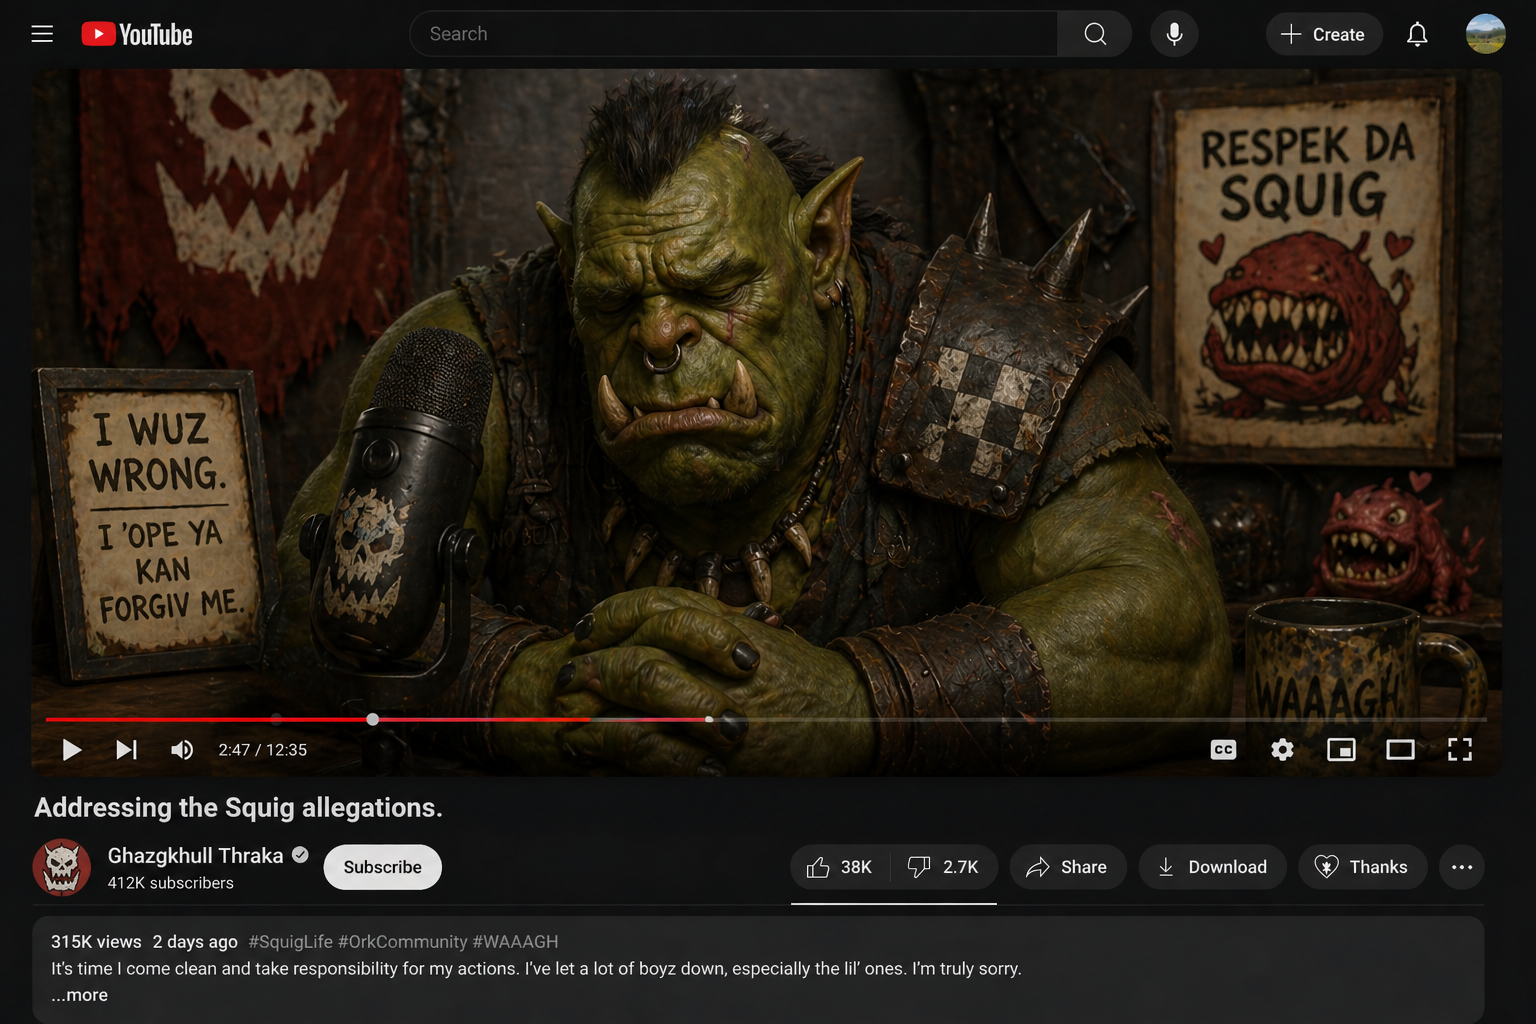Screen dimensions: 1536x1024
Task: Click the video title text
Action: click(238, 807)
